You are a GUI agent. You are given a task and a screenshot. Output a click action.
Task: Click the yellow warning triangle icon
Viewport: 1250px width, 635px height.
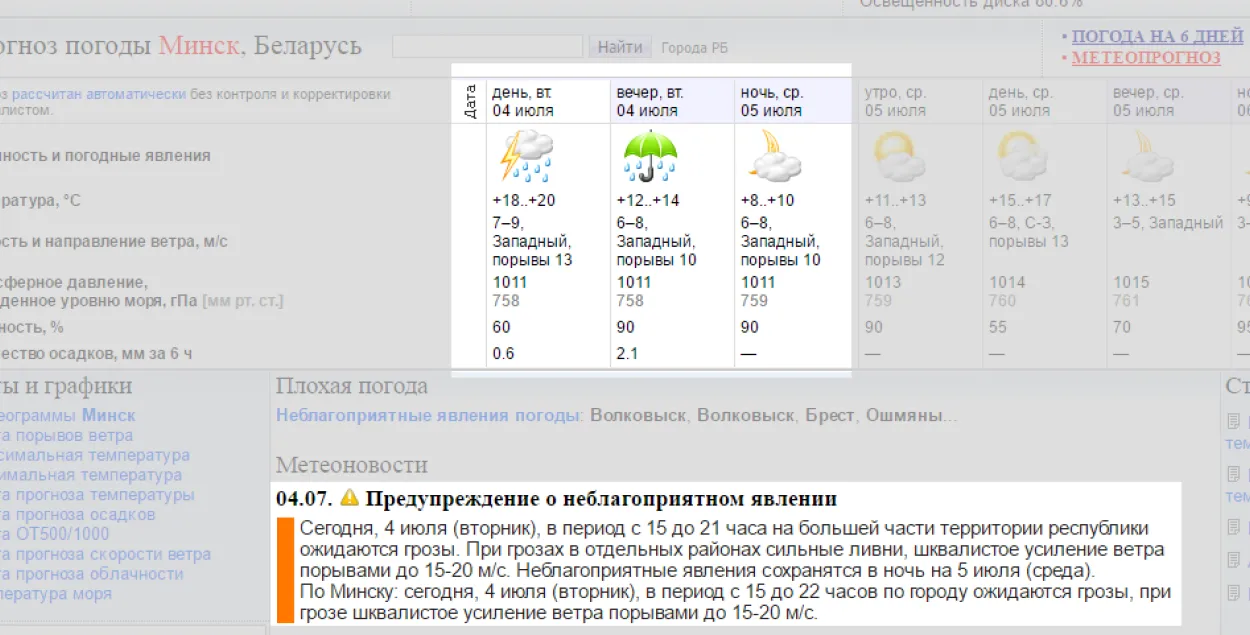(x=349, y=498)
